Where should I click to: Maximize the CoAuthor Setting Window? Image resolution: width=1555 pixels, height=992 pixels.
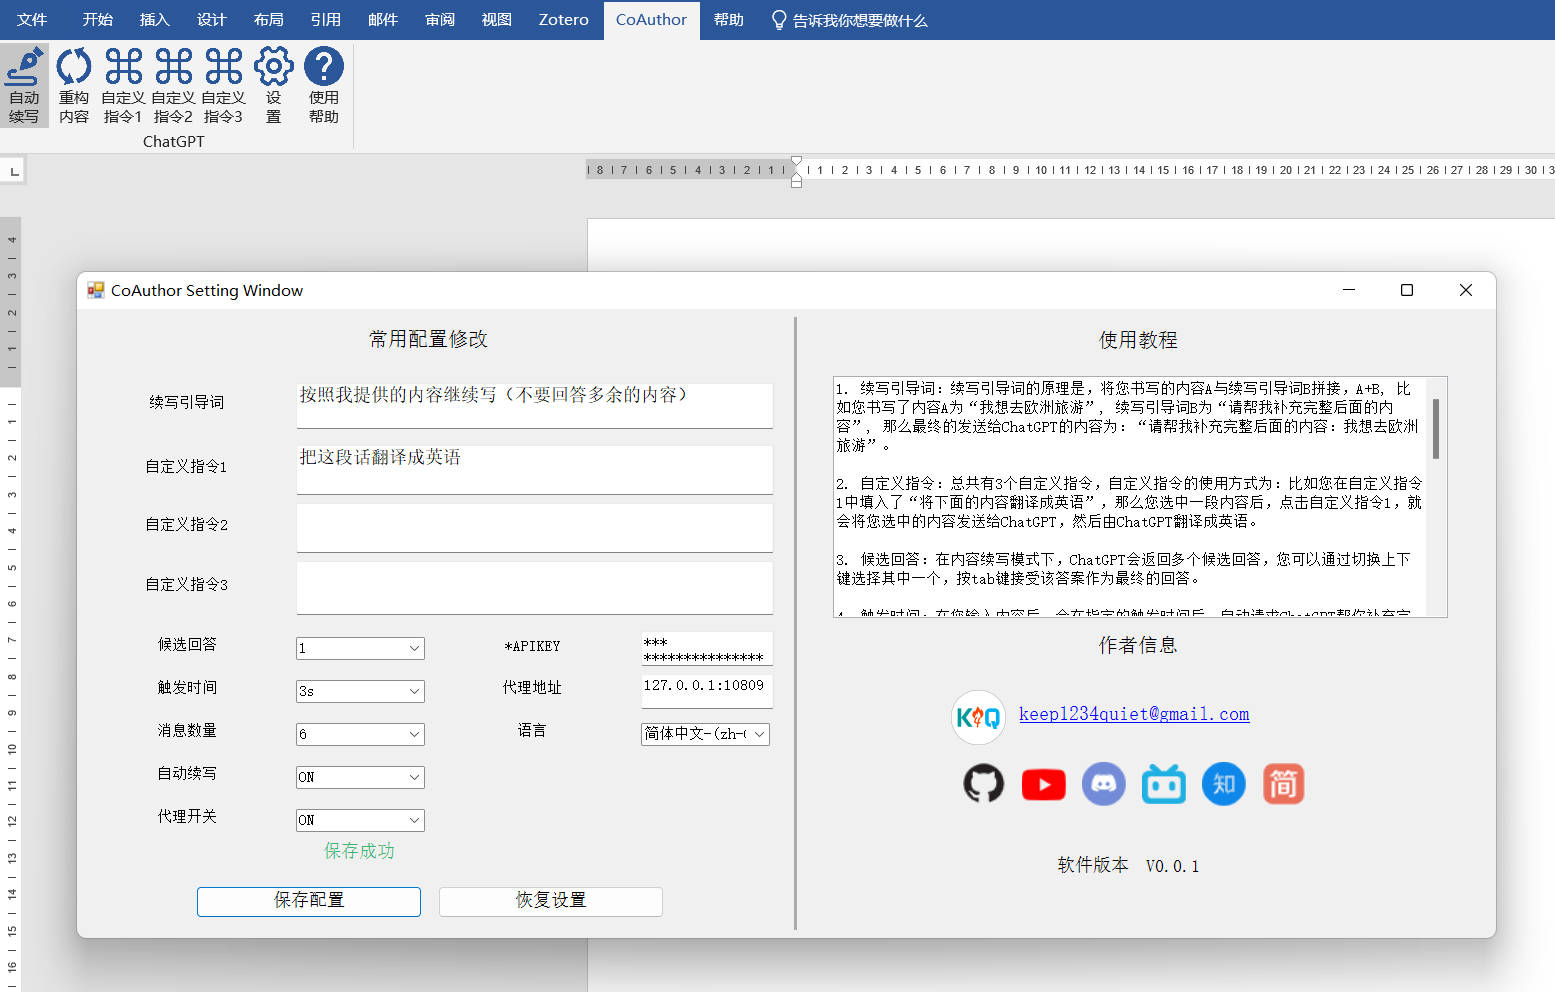click(x=1407, y=290)
